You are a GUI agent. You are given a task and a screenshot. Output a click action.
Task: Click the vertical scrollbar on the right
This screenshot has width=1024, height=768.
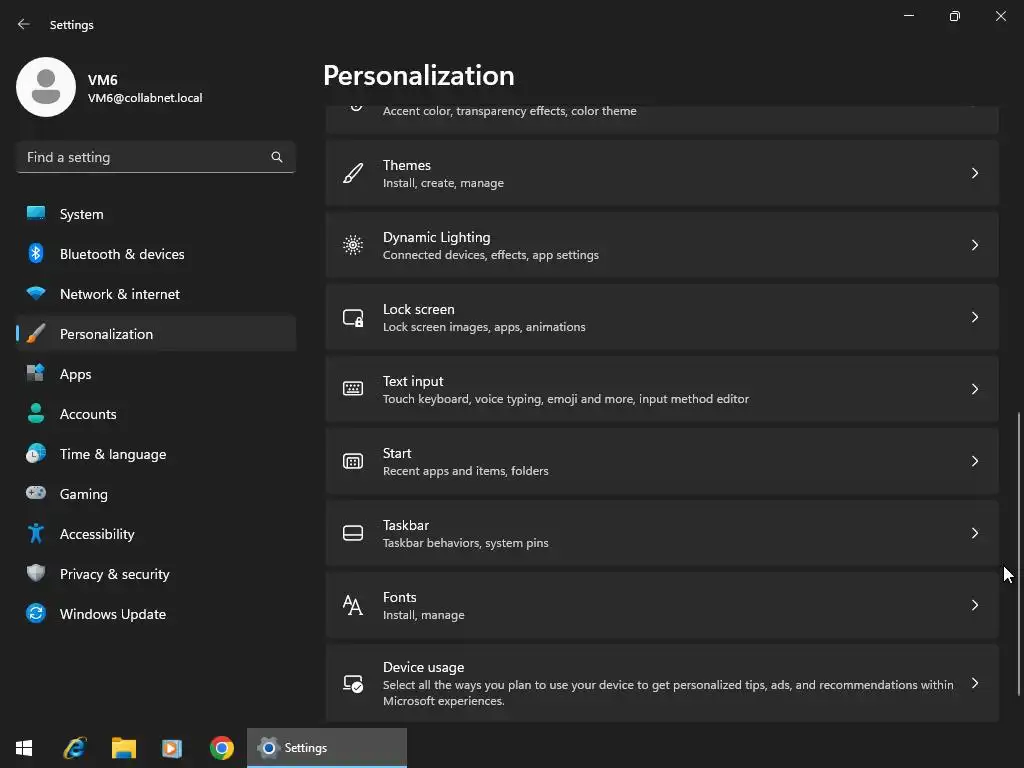coord(1018,554)
